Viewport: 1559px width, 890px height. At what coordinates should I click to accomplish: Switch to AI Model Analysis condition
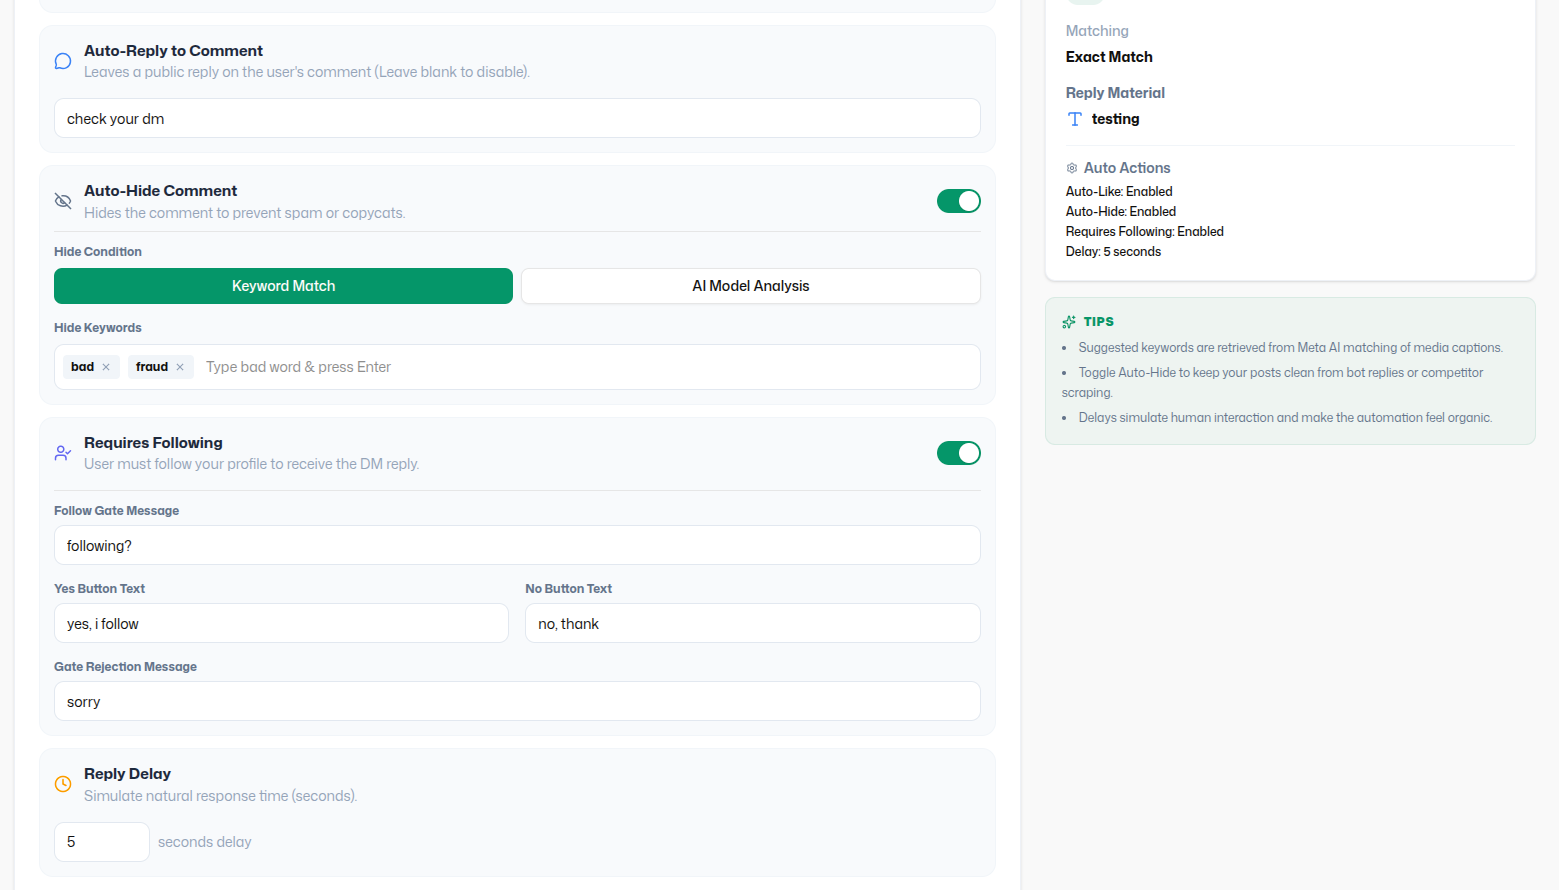[x=751, y=286]
